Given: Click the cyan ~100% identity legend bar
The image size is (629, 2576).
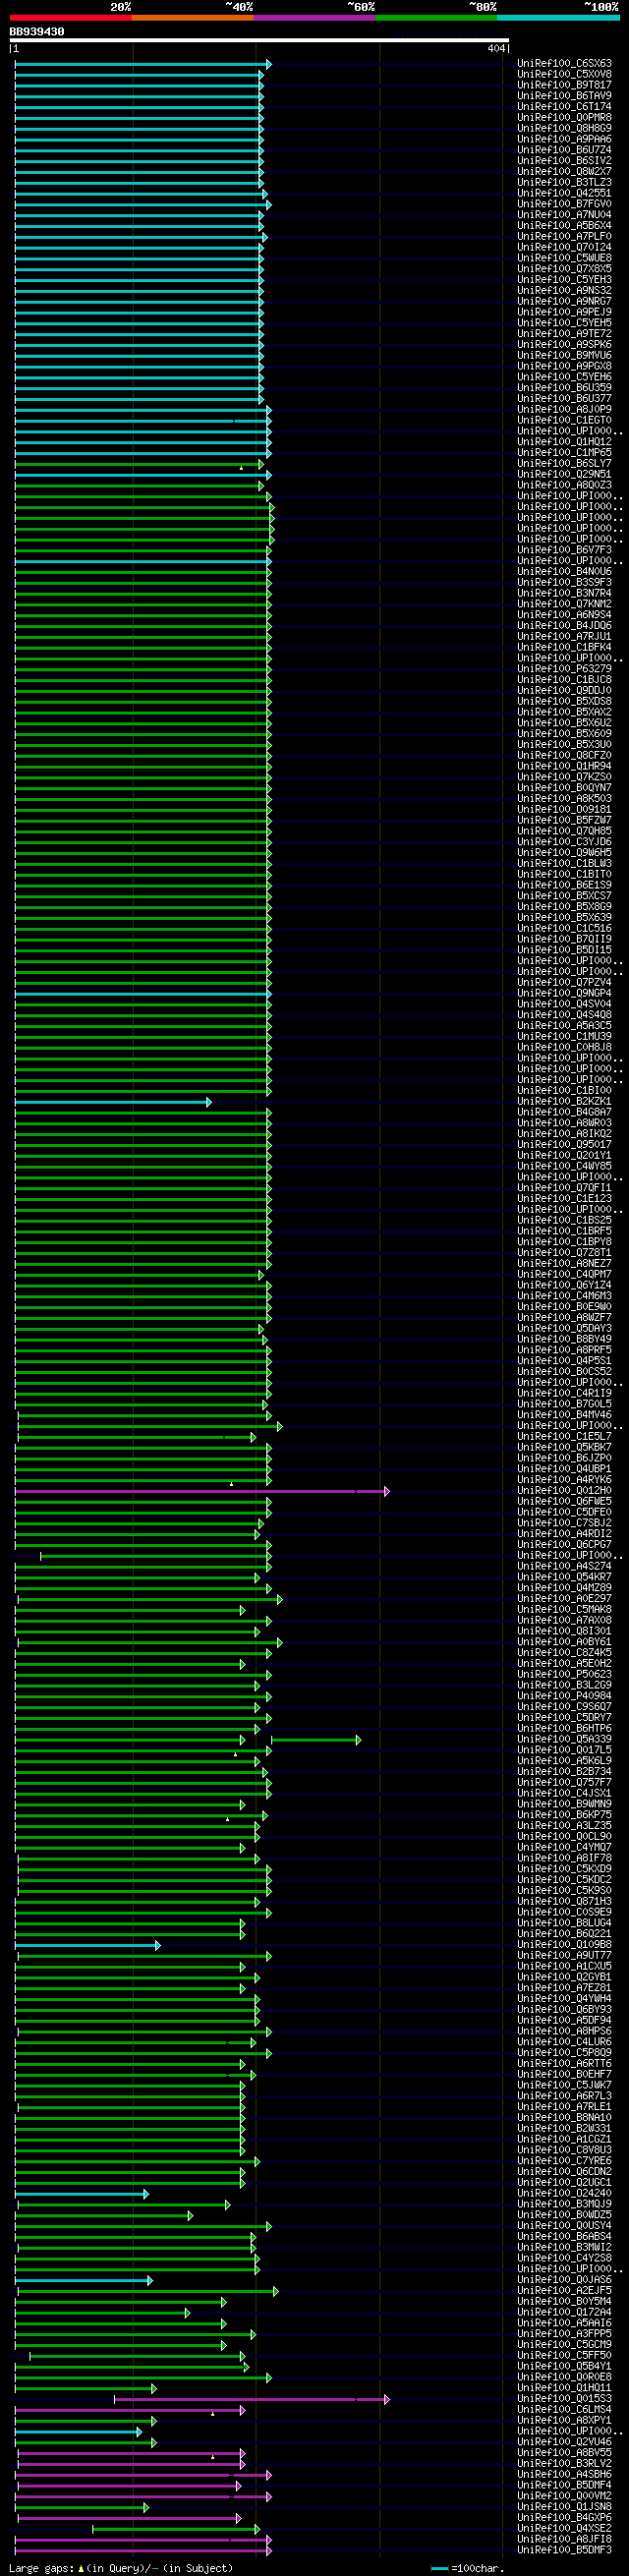Looking at the screenshot, I should point(558,18).
